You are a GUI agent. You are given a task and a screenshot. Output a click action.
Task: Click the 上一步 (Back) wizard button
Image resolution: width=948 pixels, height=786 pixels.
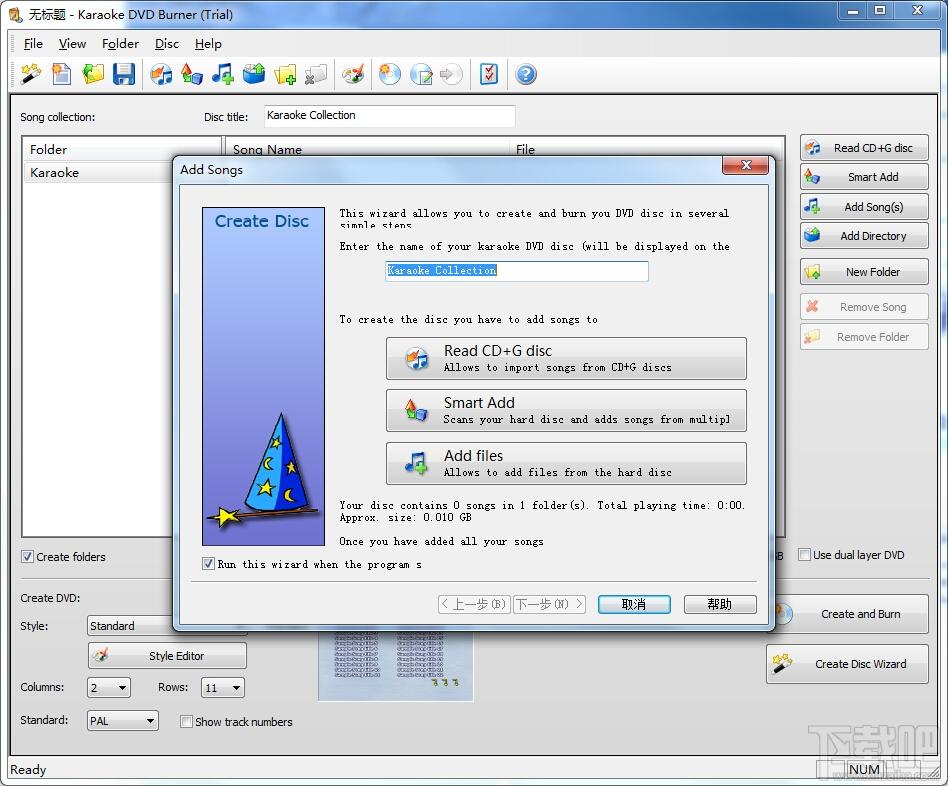point(475,604)
